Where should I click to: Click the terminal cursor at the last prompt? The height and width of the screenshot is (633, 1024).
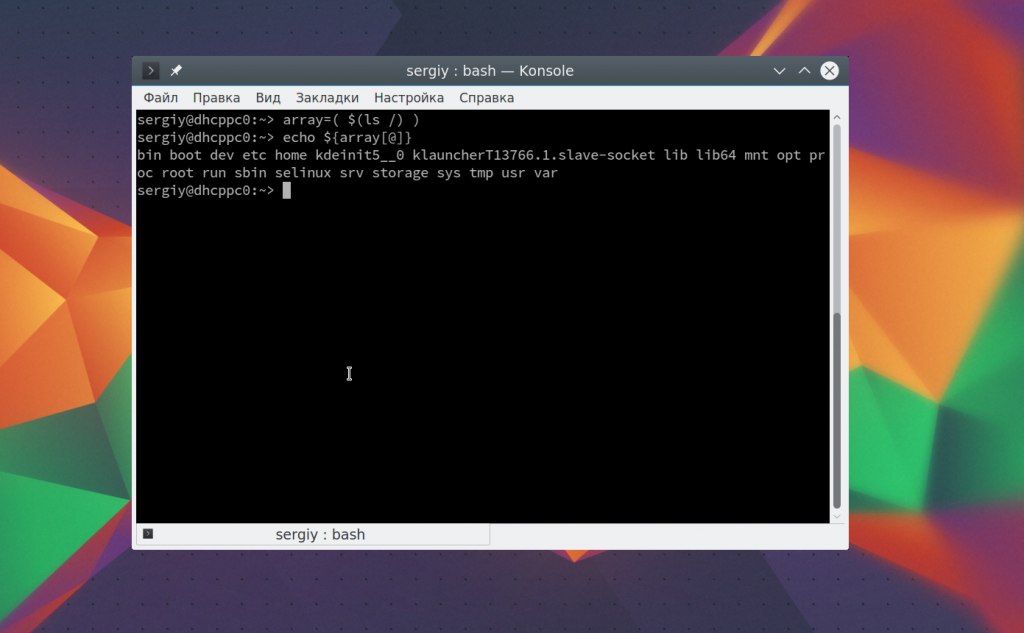286,190
